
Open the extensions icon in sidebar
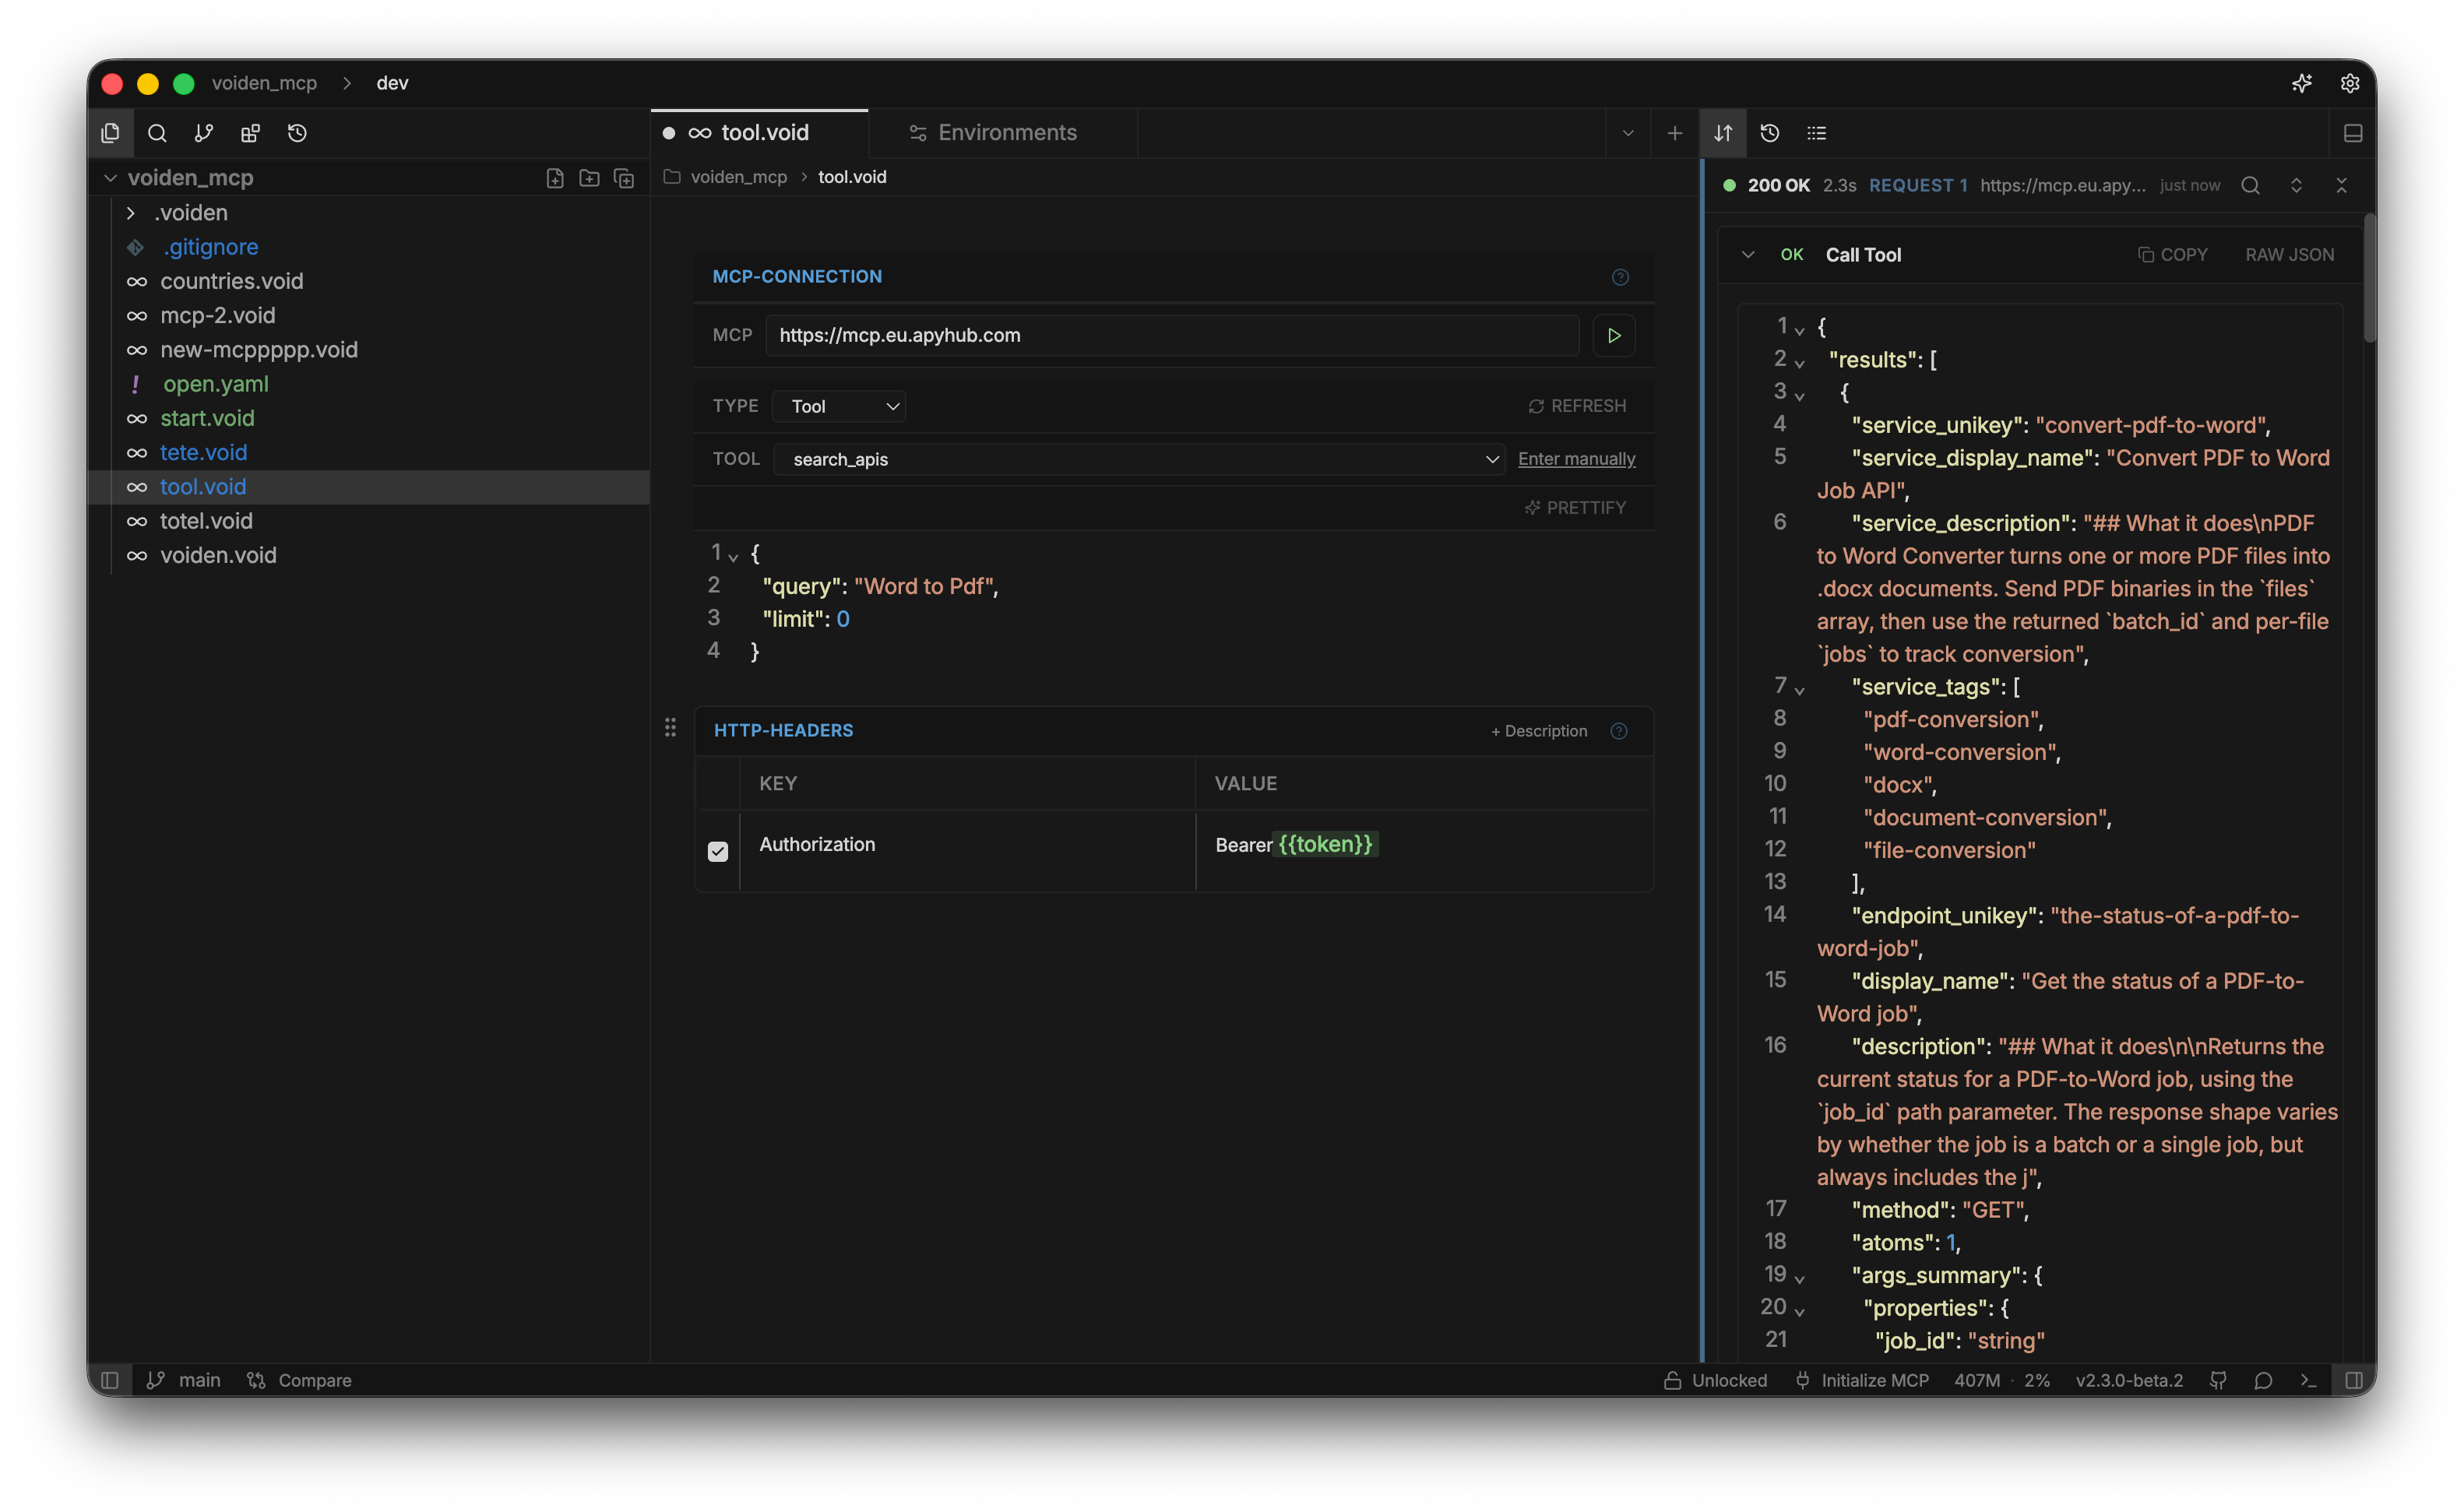250,133
